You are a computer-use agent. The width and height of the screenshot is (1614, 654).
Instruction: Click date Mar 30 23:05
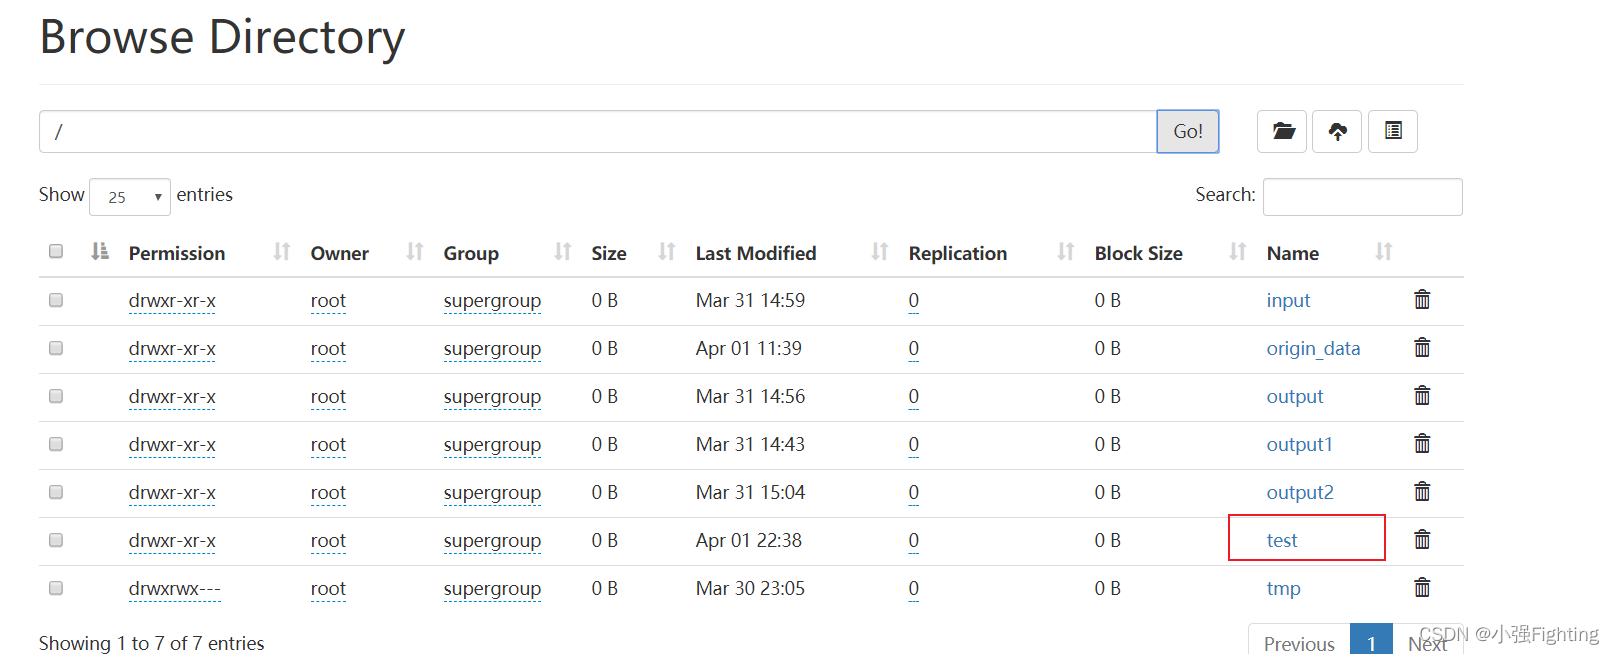pos(750,588)
